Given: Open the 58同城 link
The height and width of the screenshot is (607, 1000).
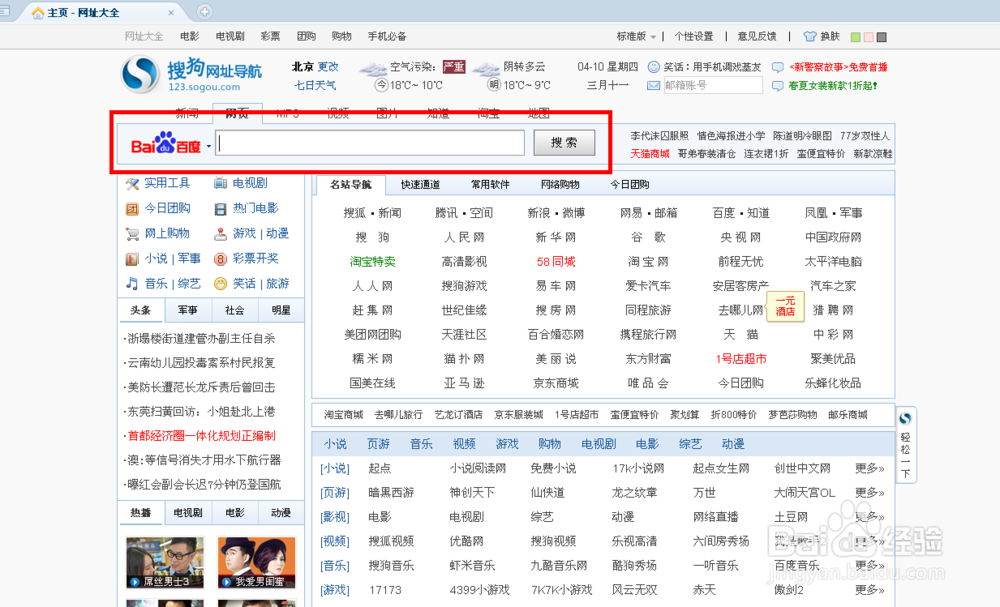Looking at the screenshot, I should (x=556, y=261).
